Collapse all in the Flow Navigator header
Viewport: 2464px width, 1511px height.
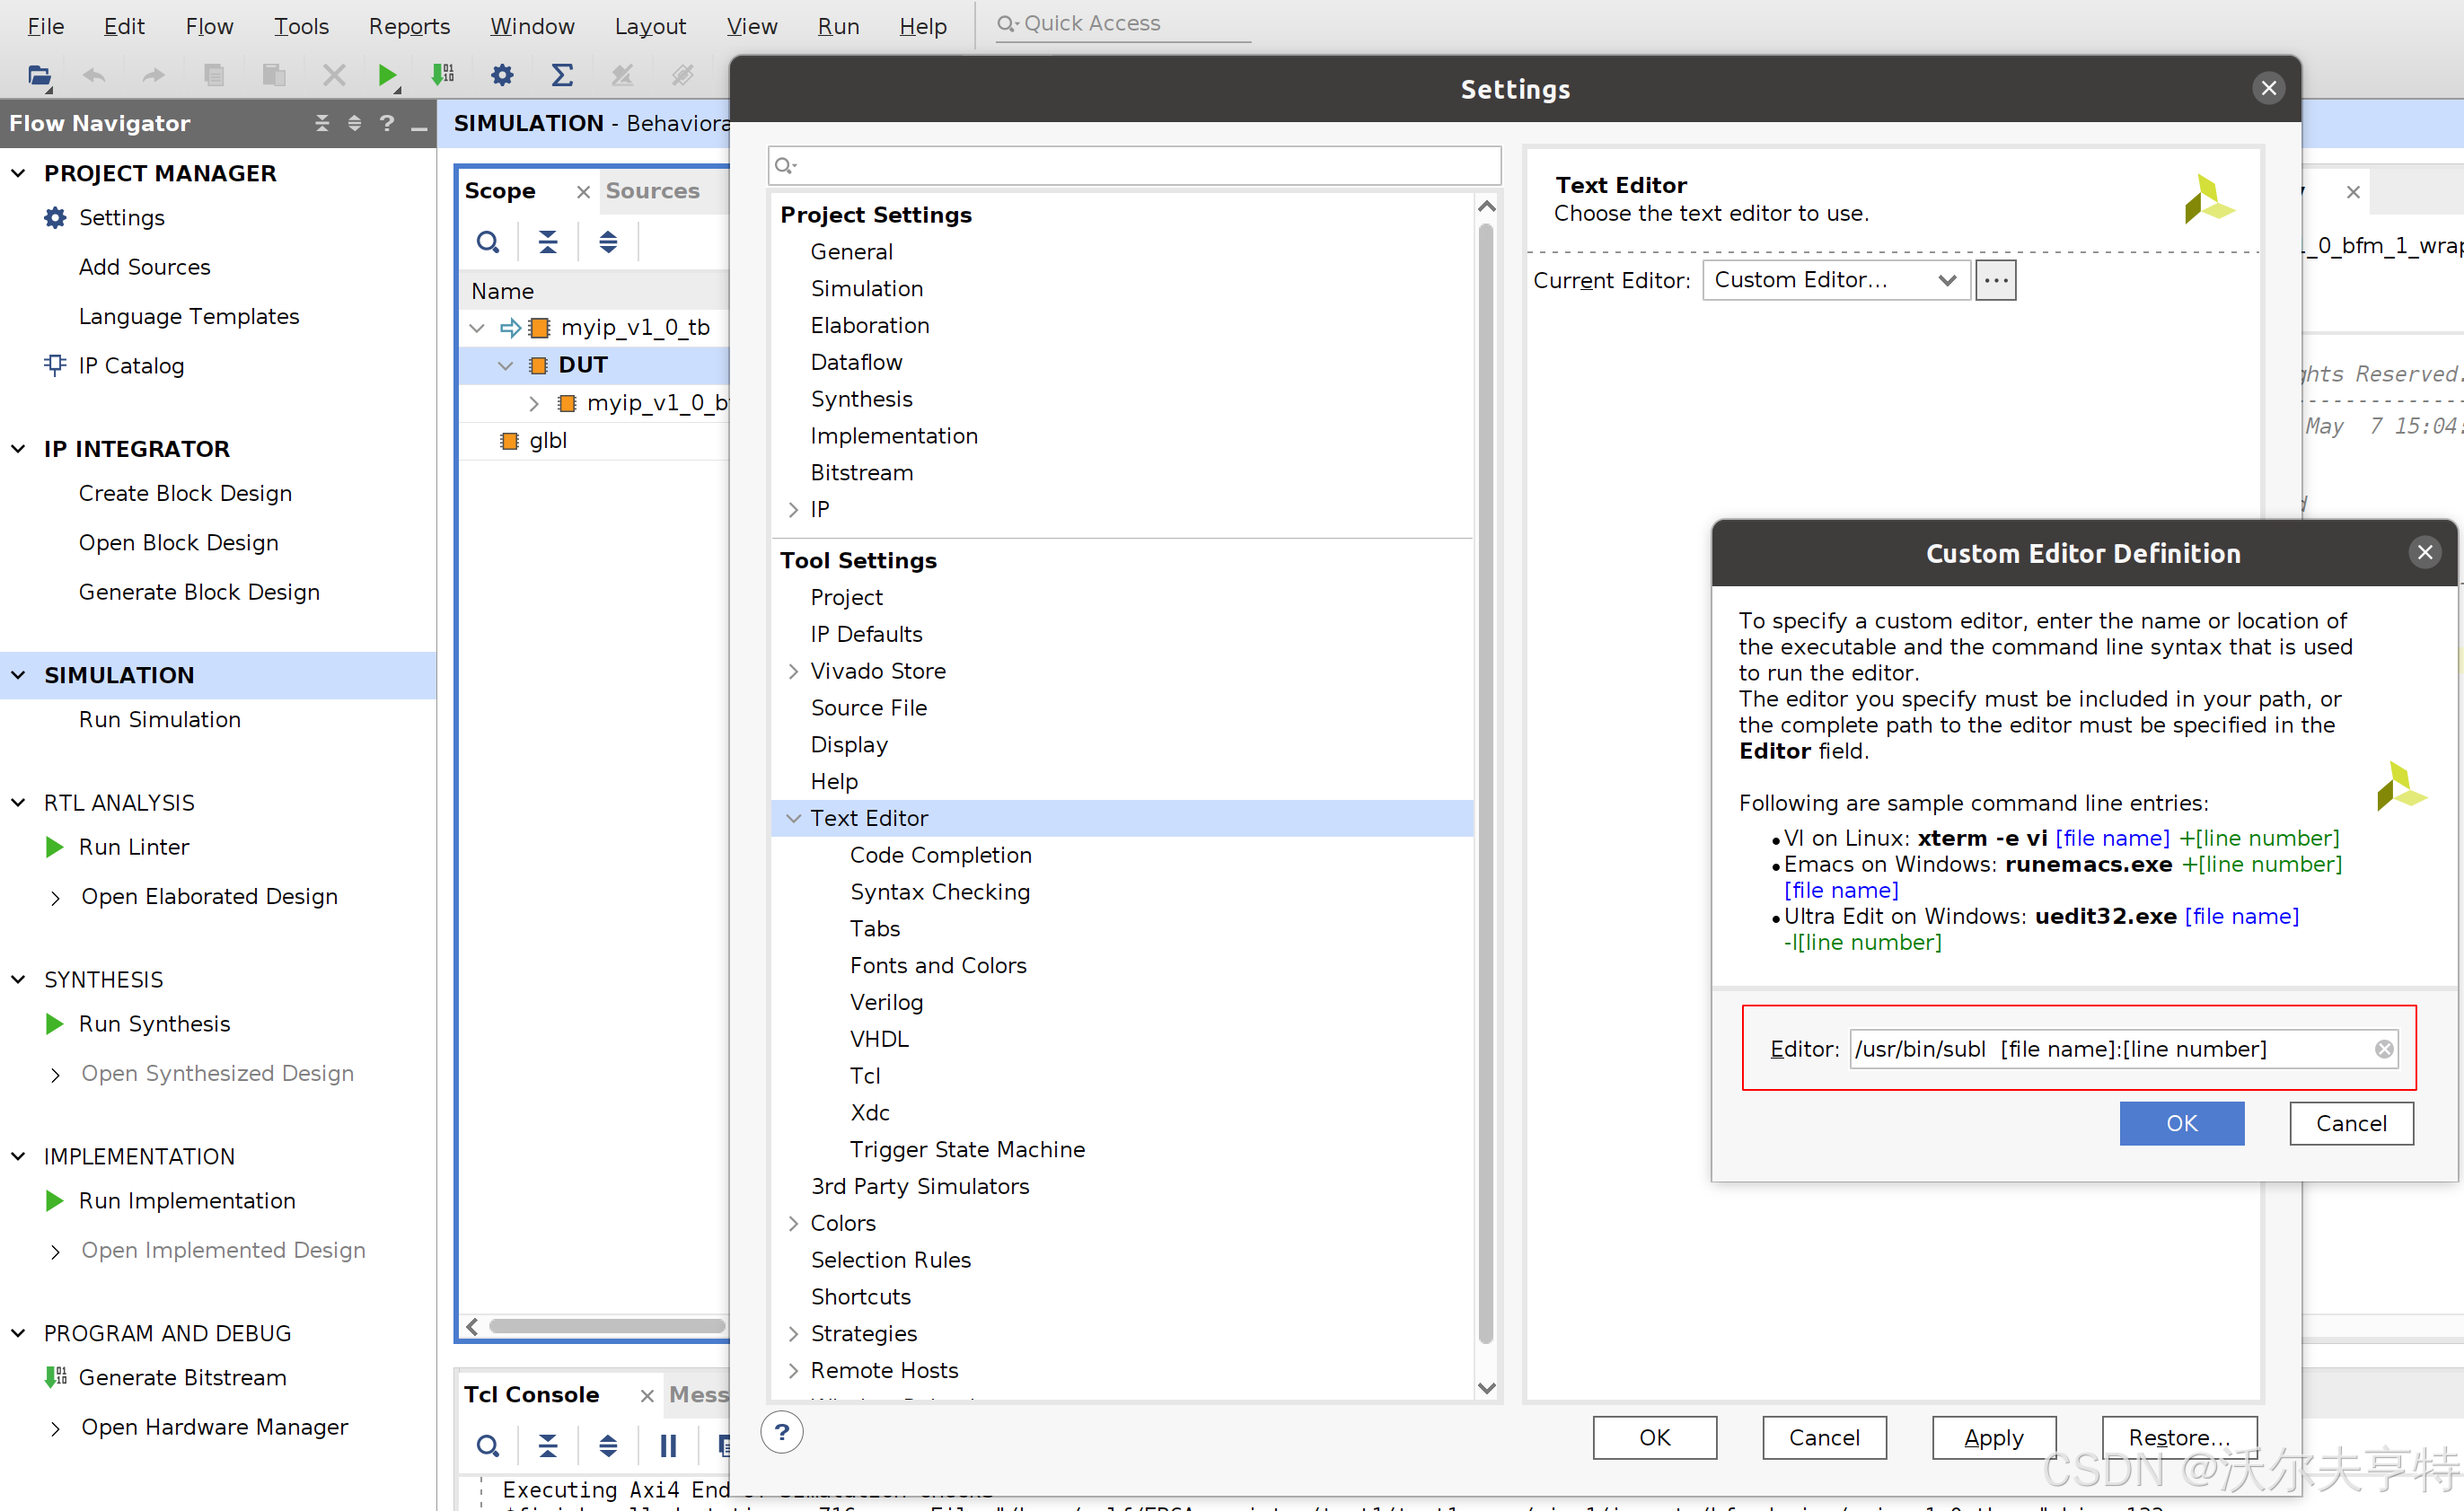pyautogui.click(x=321, y=123)
